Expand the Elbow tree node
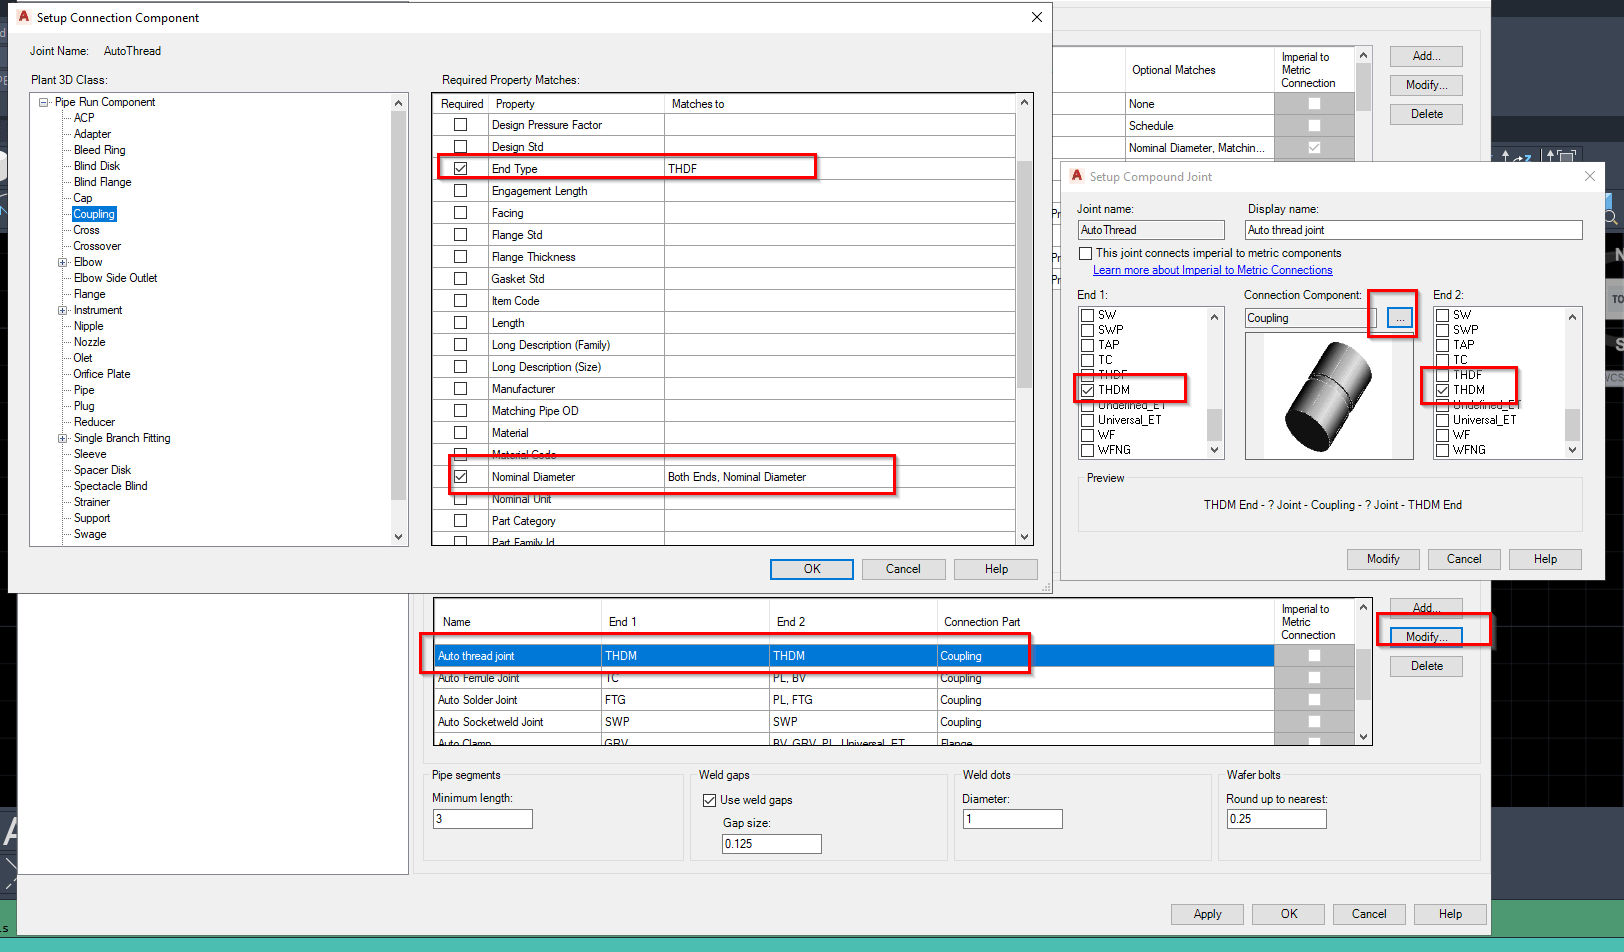The width and height of the screenshot is (1624, 952). click(x=63, y=261)
